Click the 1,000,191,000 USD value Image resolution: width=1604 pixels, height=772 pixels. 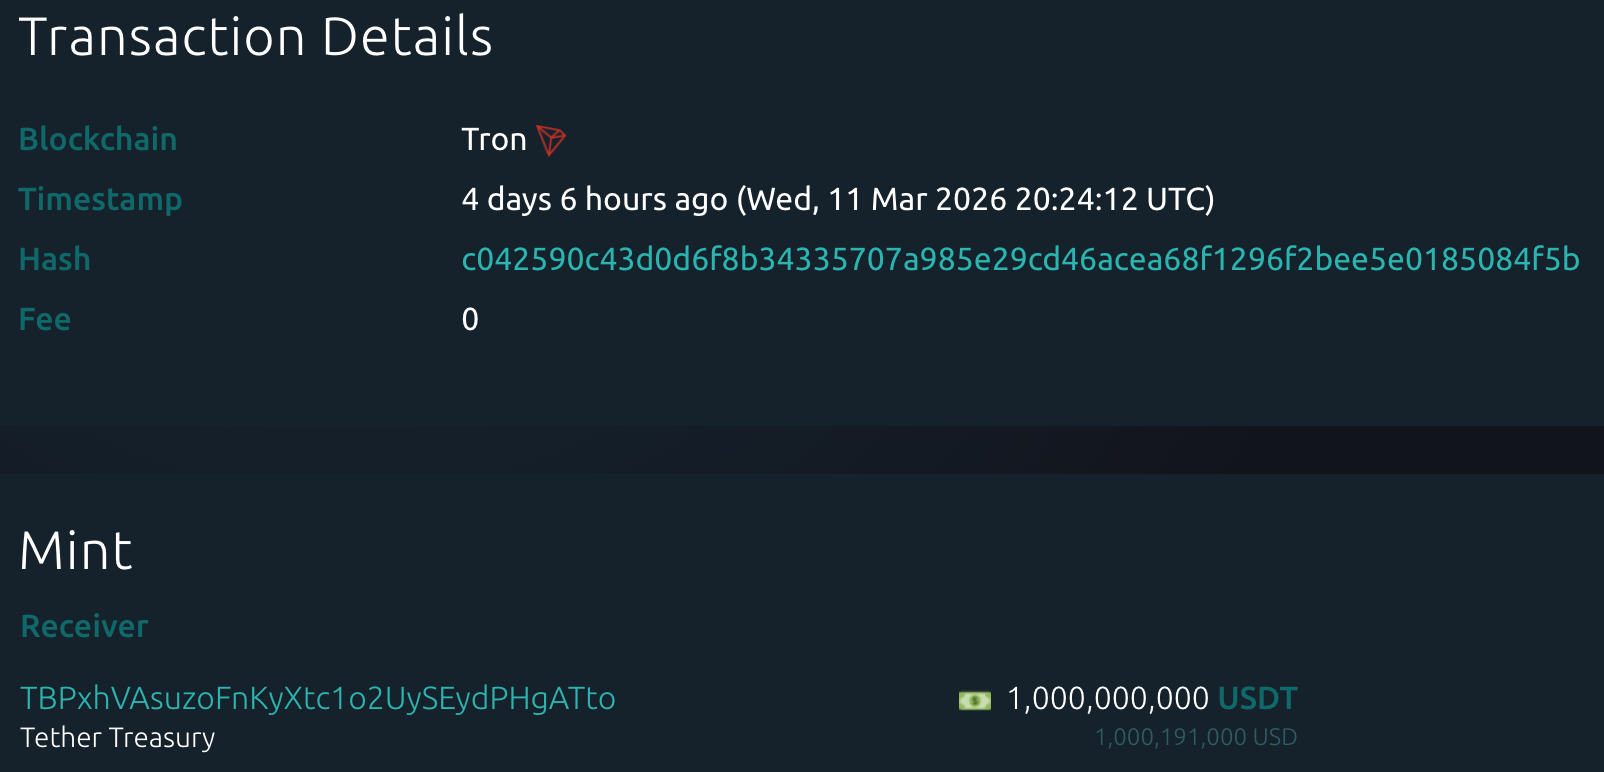click(x=1196, y=738)
